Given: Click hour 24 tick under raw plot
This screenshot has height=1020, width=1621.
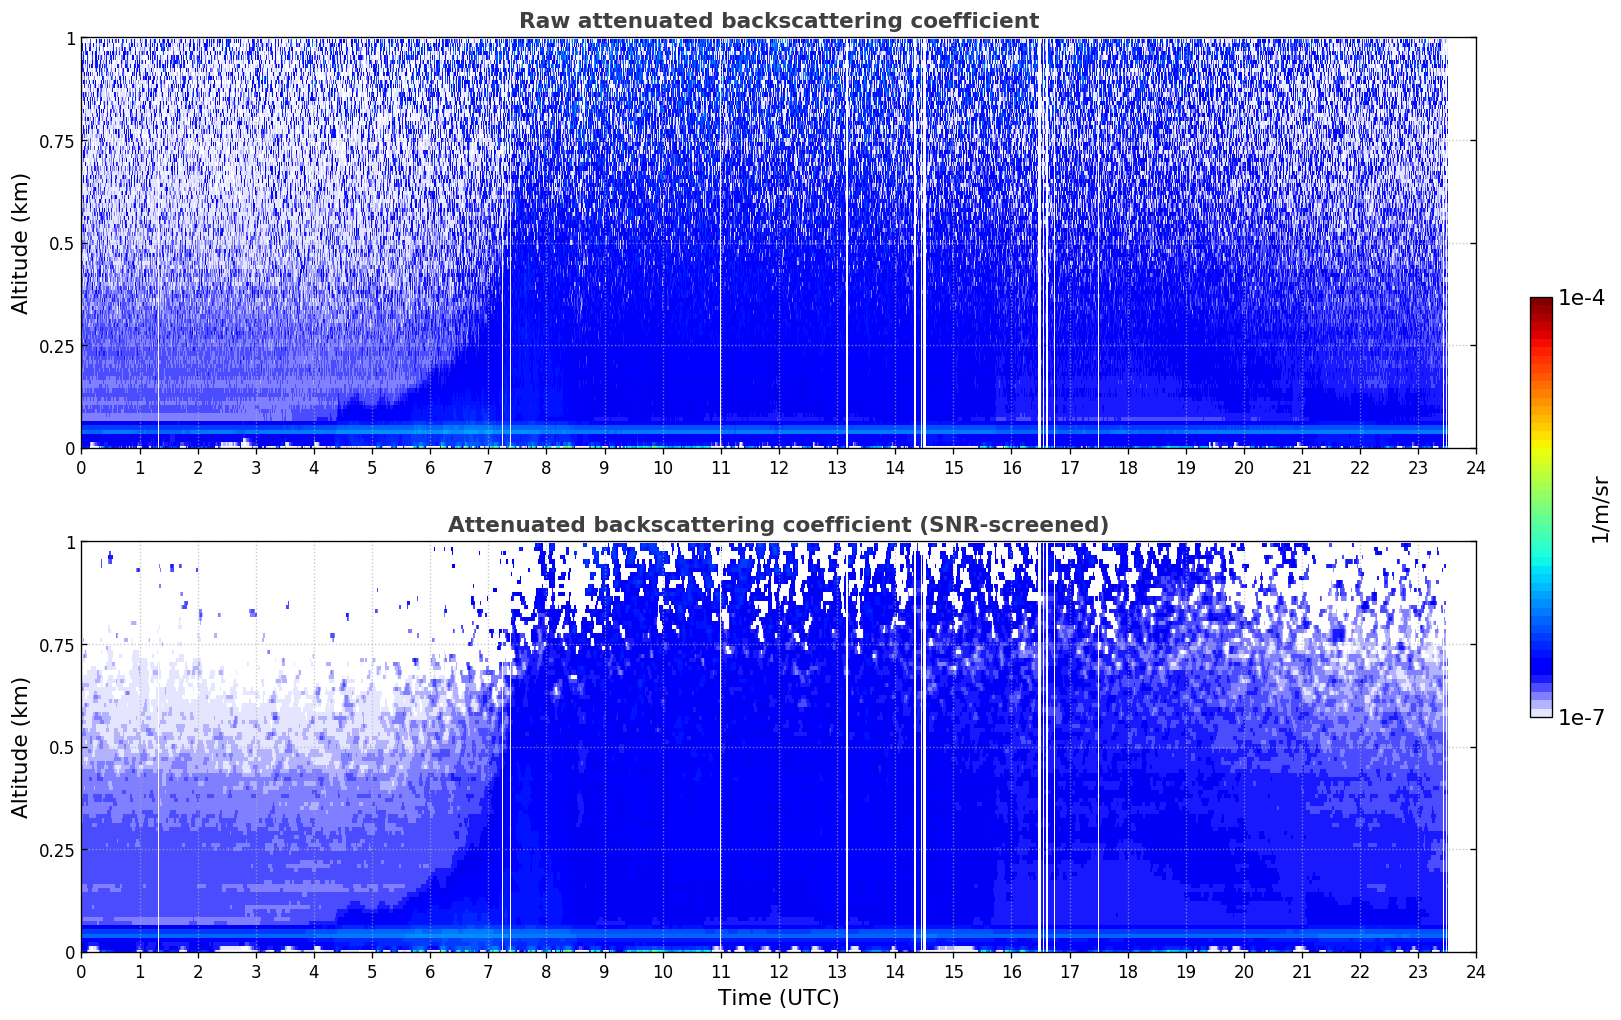Looking at the screenshot, I should tap(1476, 467).
